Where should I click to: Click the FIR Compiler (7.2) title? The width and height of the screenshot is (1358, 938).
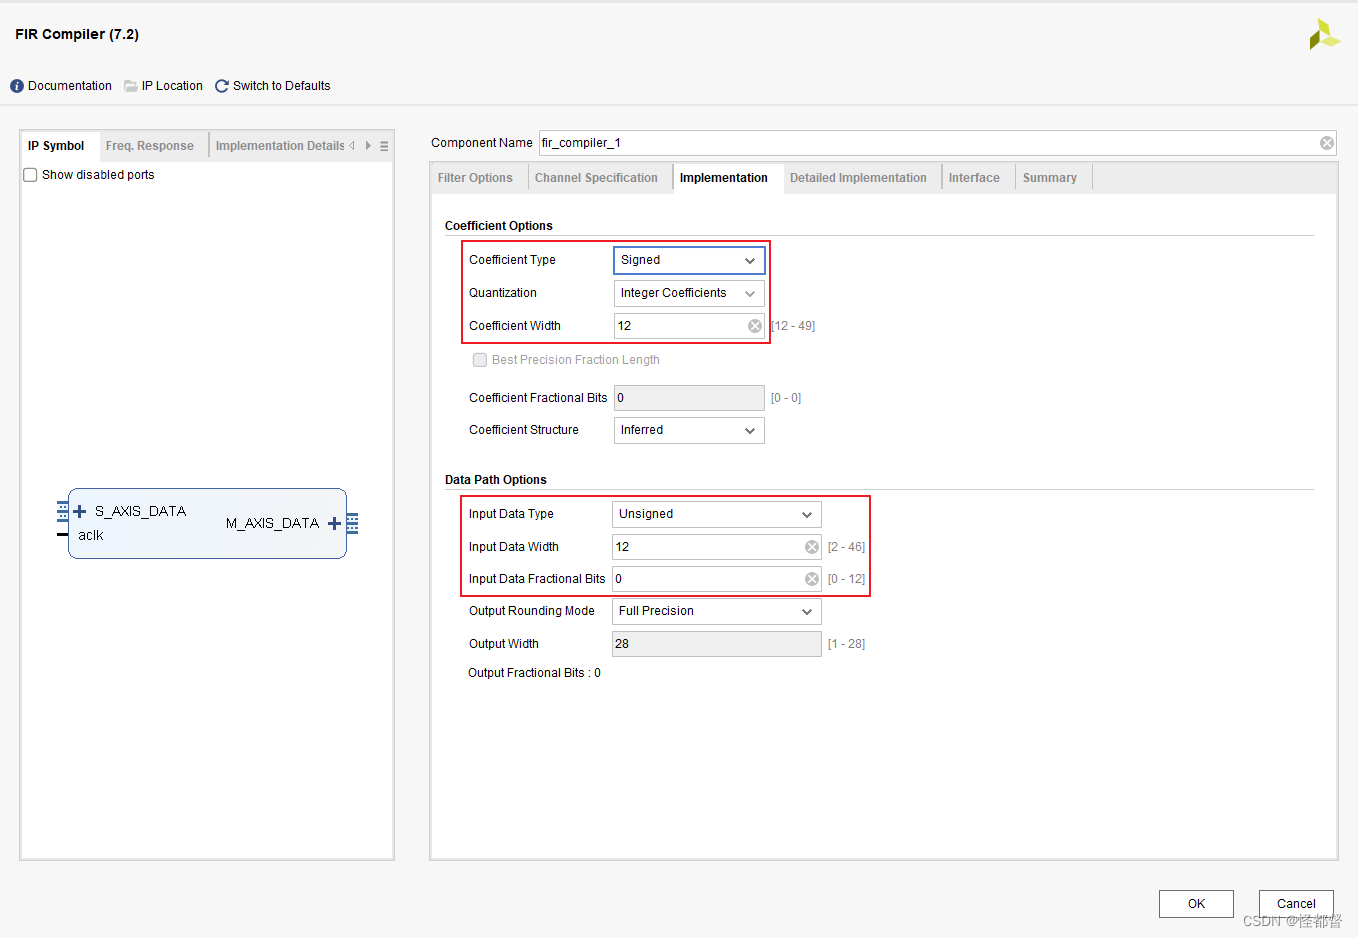tap(77, 34)
